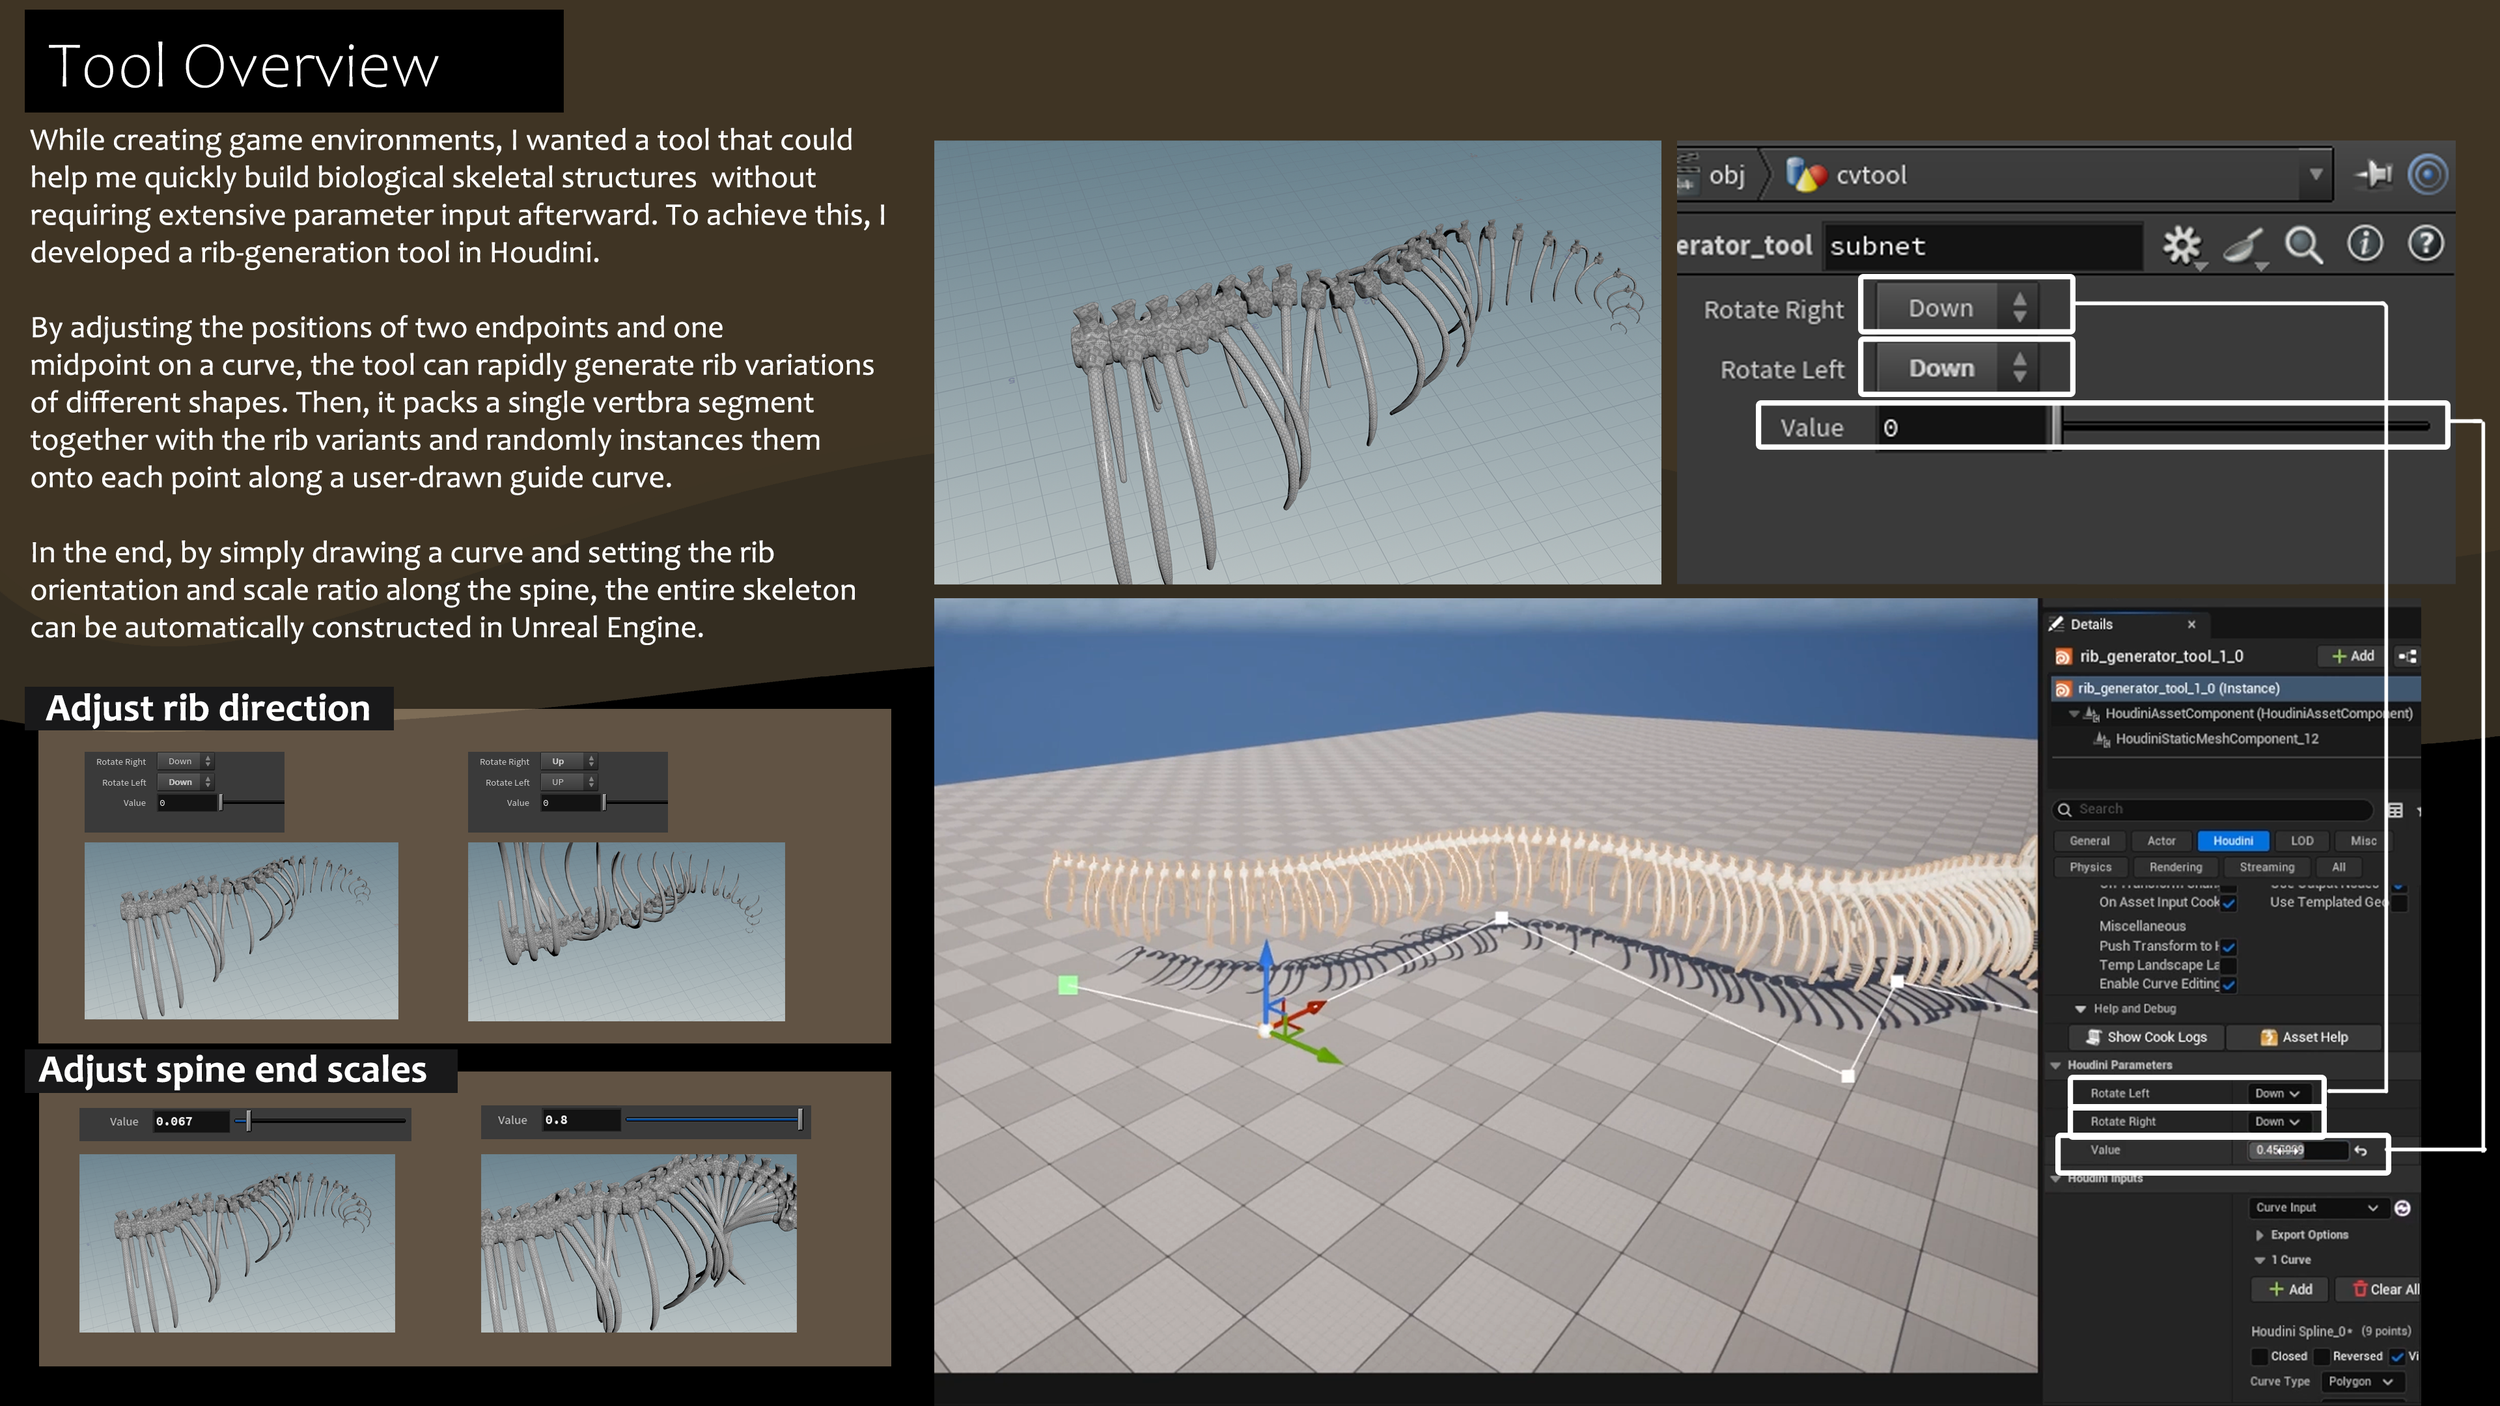Click the reset arrow beside Value field
The width and height of the screenshot is (2500, 1406).
pos(2361,1151)
